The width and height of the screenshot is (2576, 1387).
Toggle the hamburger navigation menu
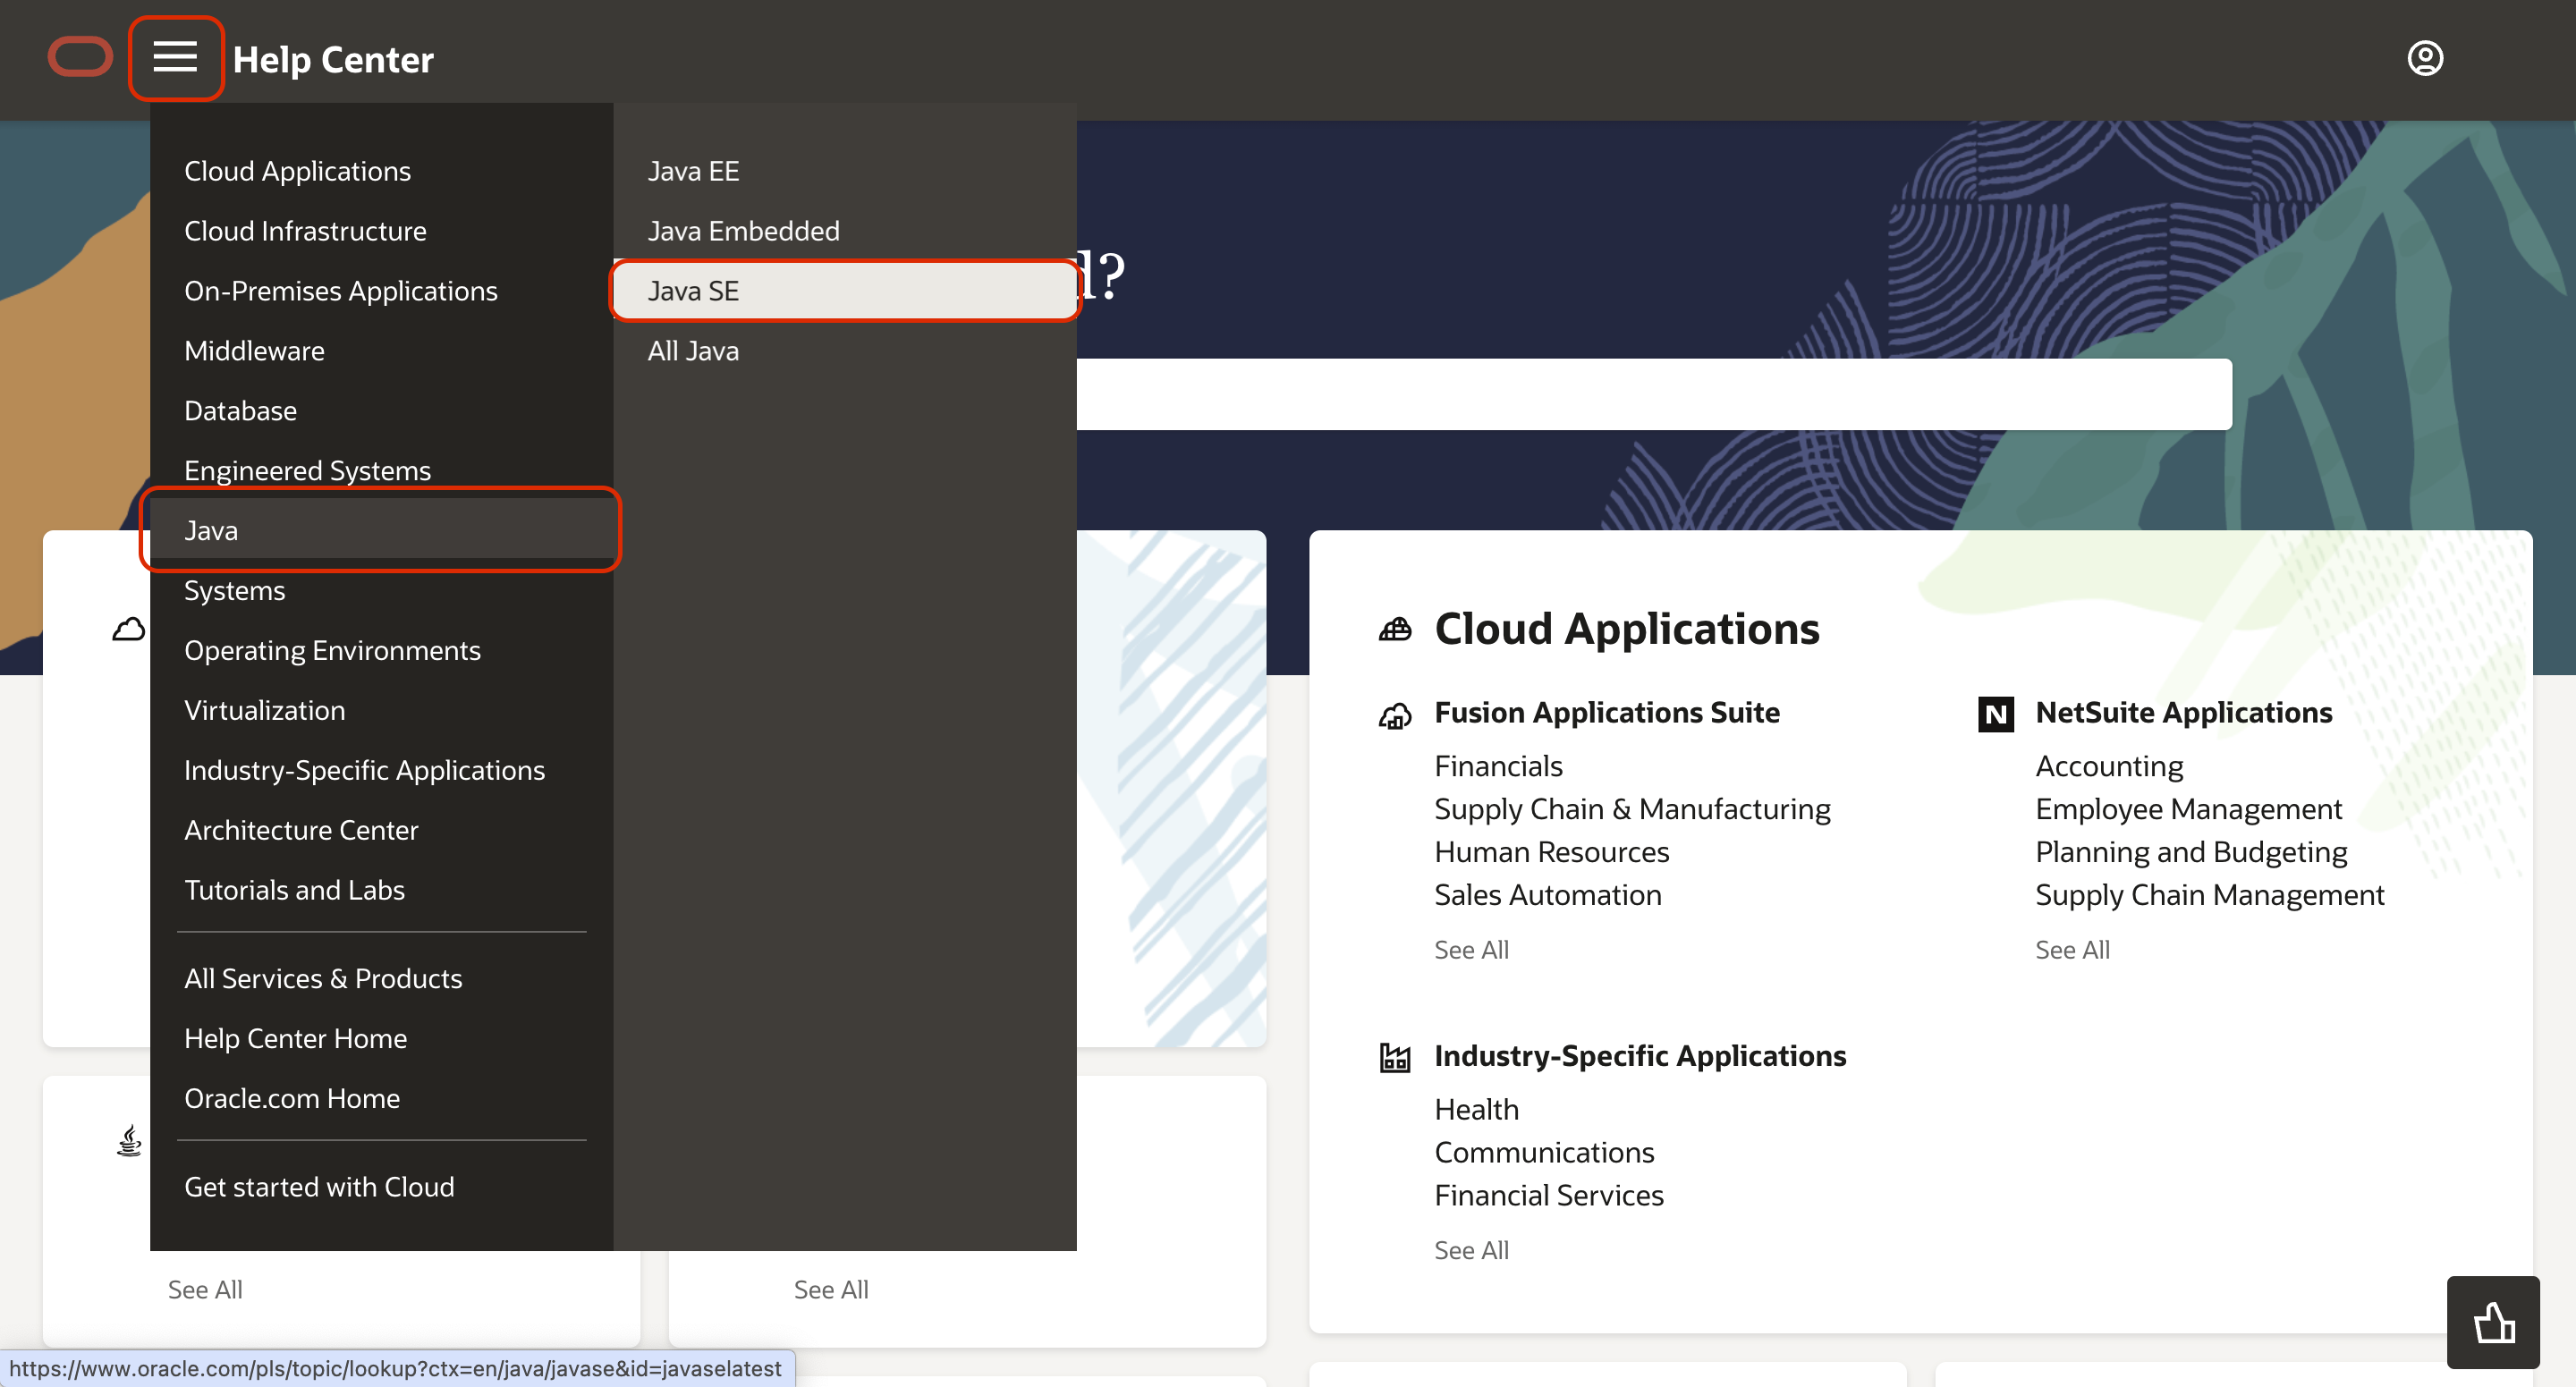[175, 57]
